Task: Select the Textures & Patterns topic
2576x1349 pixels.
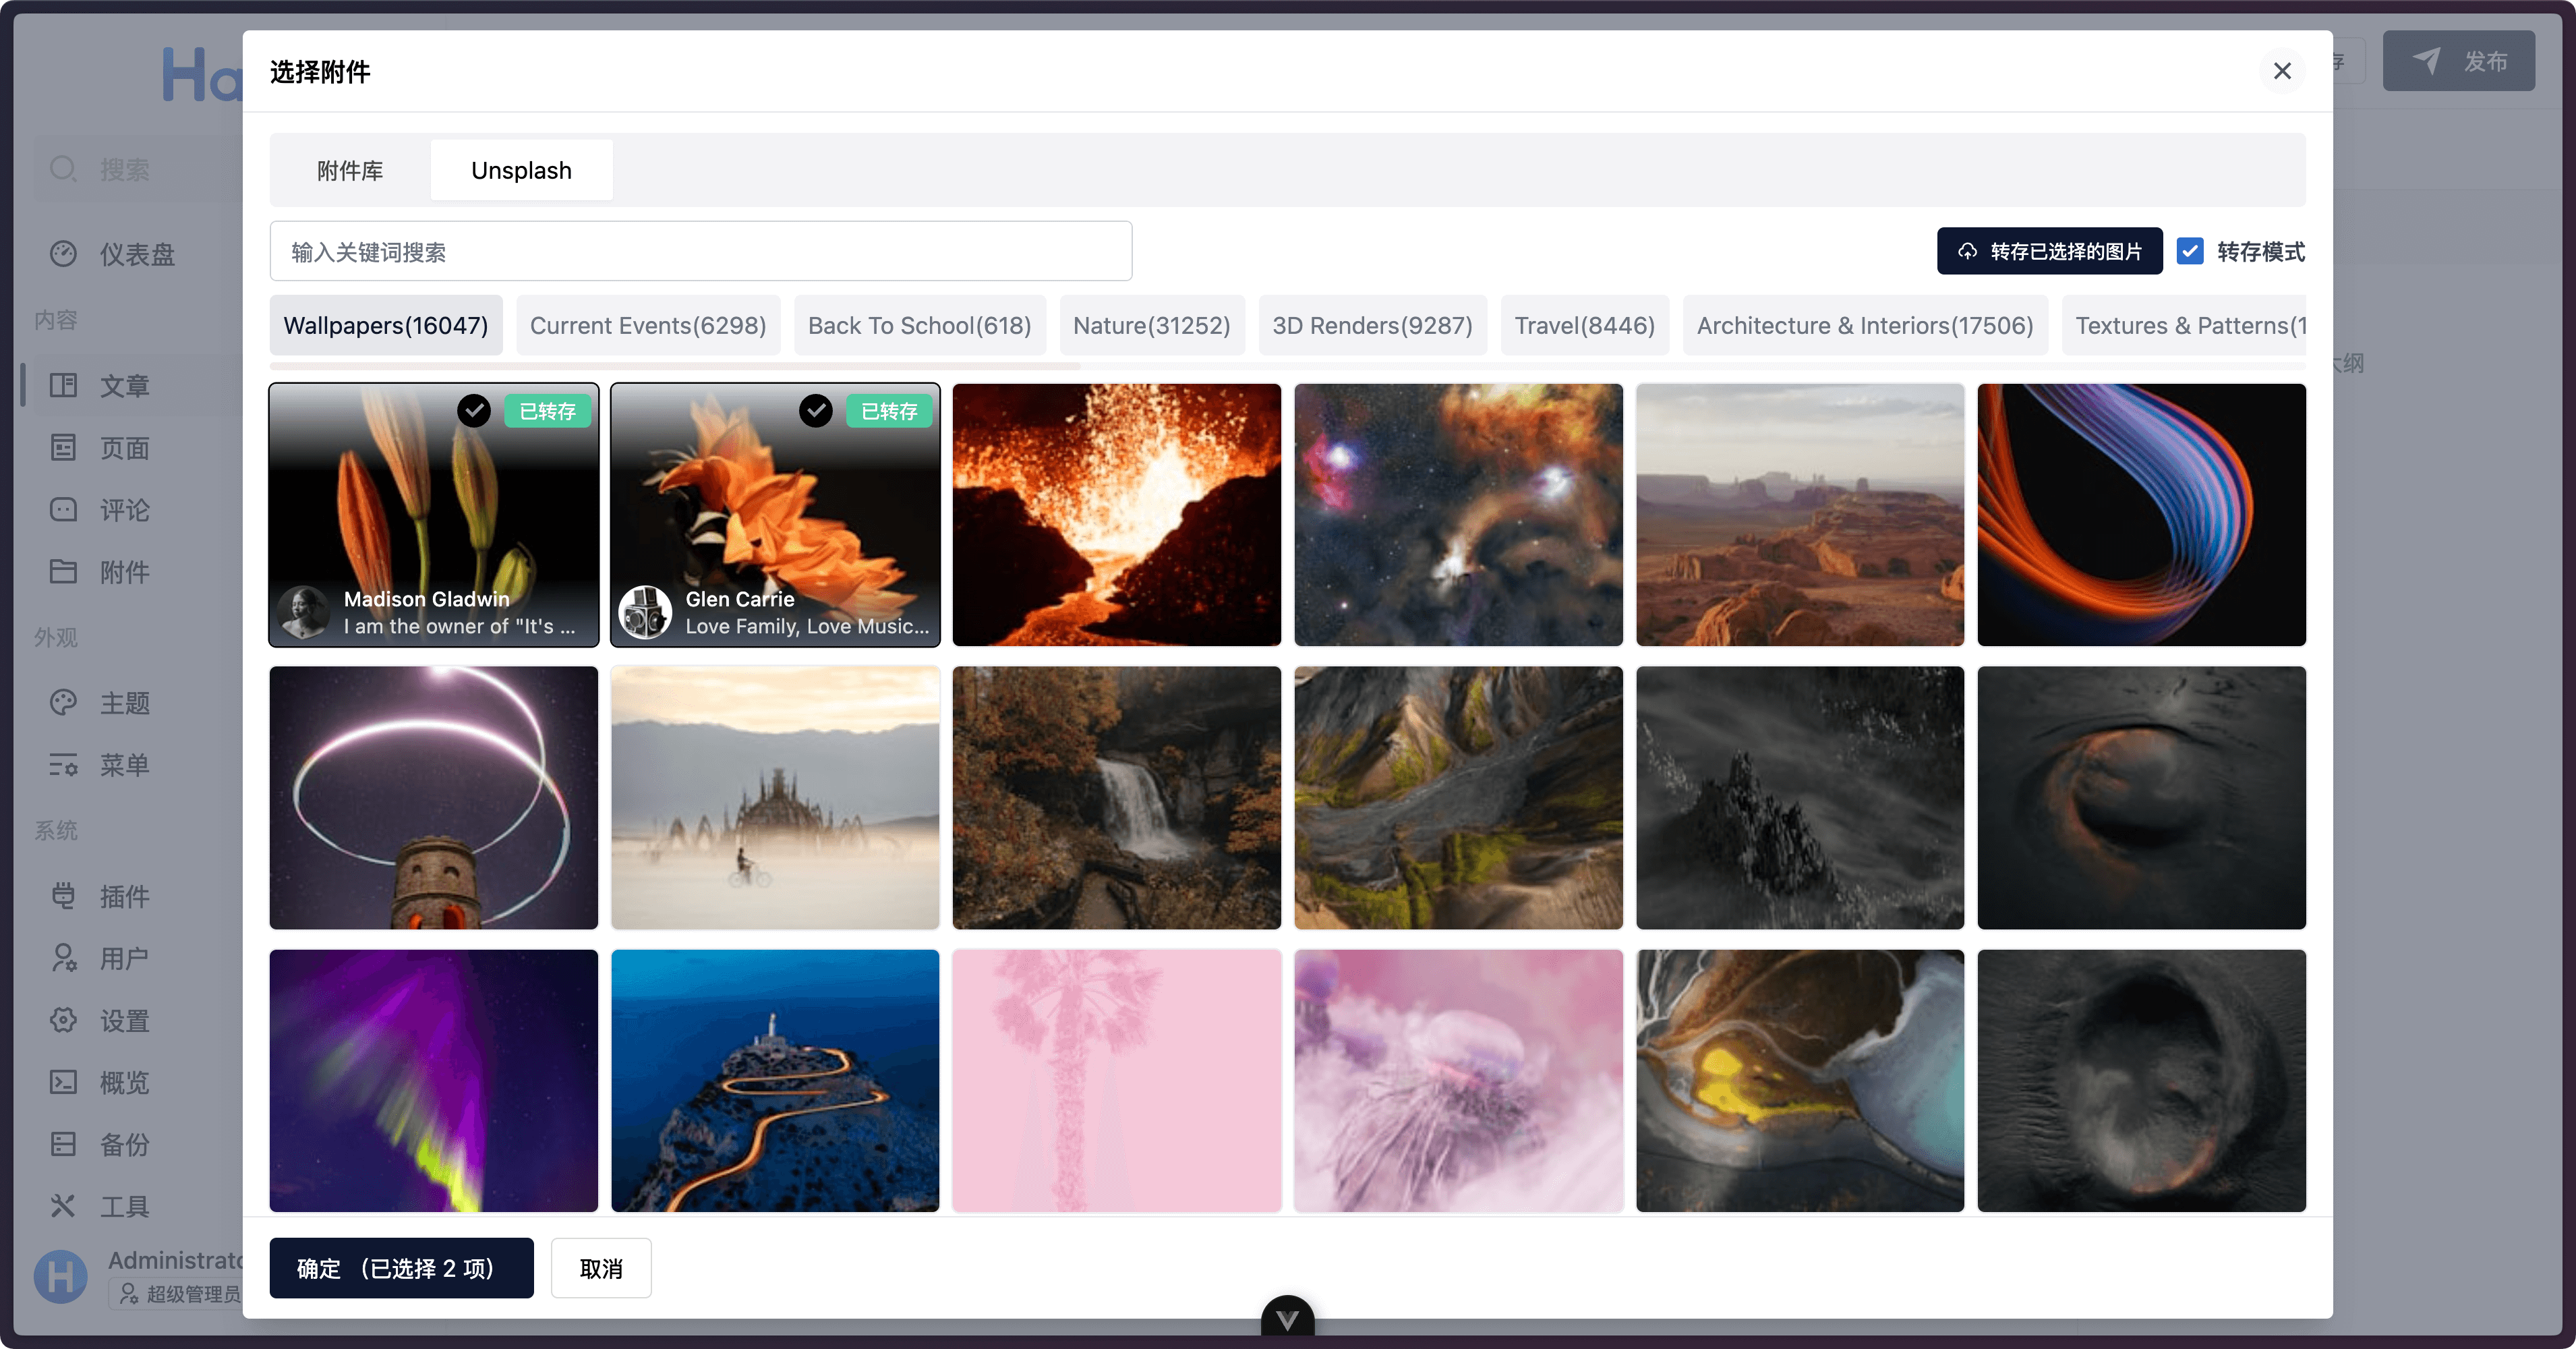Action: click(x=2184, y=326)
